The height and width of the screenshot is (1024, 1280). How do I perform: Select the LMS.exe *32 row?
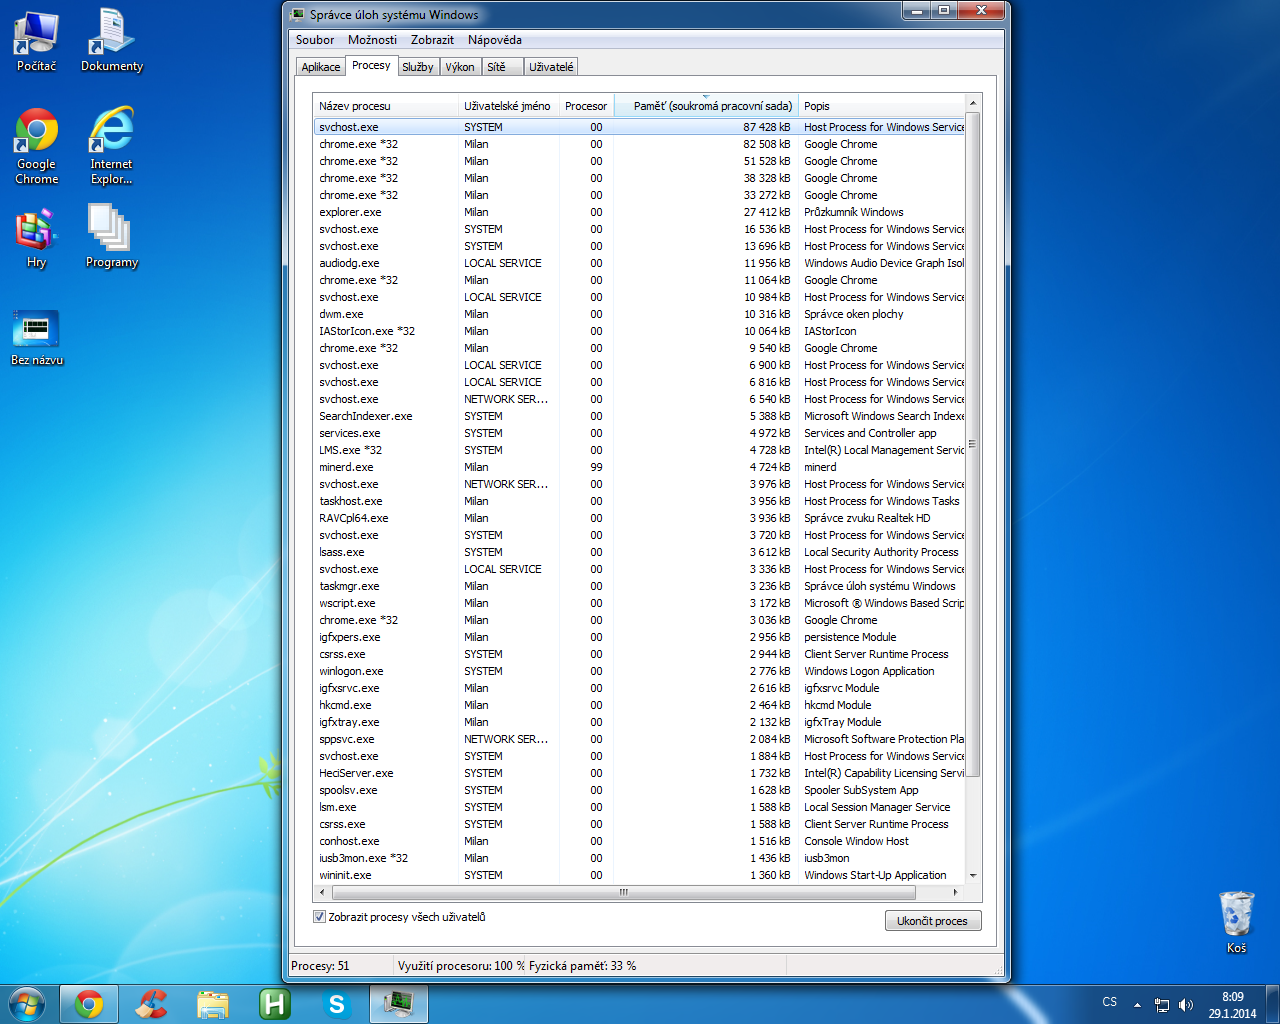coord(639,450)
